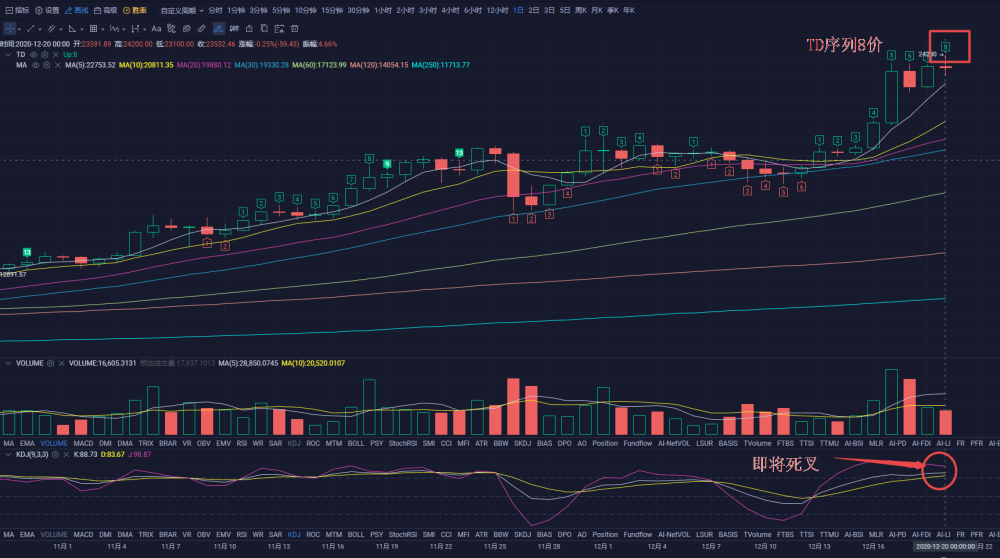Open the 指标 indicators menu
This screenshot has width=1000, height=558.
[17, 10]
